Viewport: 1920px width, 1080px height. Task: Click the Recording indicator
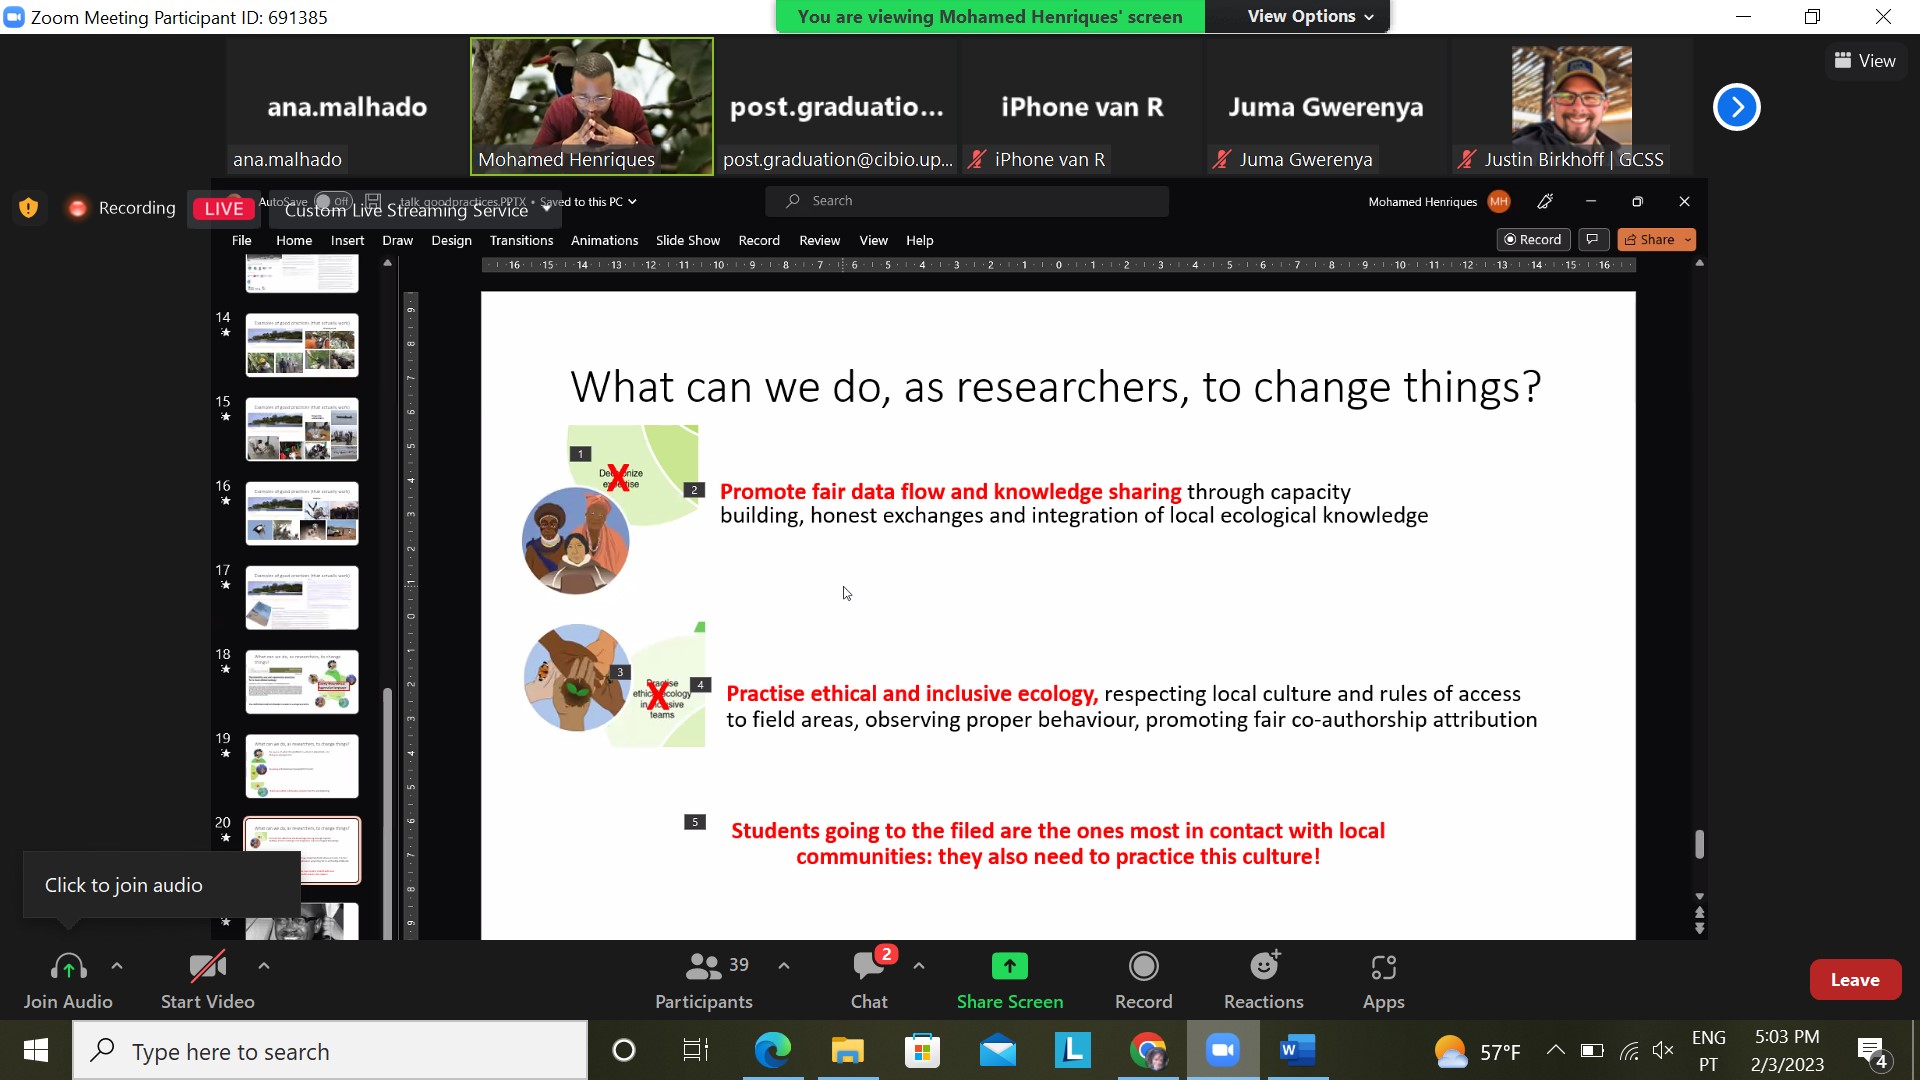click(120, 208)
